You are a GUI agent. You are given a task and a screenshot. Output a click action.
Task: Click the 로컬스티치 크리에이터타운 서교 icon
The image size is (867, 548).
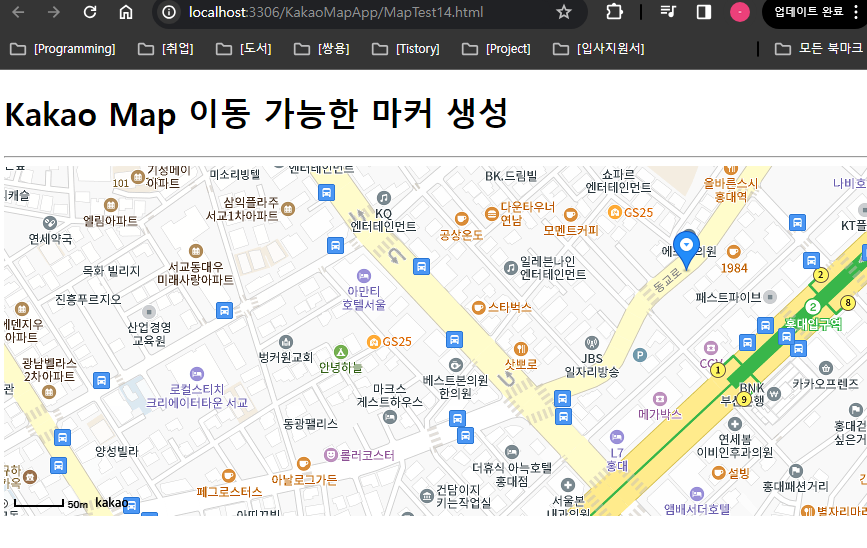point(197,374)
